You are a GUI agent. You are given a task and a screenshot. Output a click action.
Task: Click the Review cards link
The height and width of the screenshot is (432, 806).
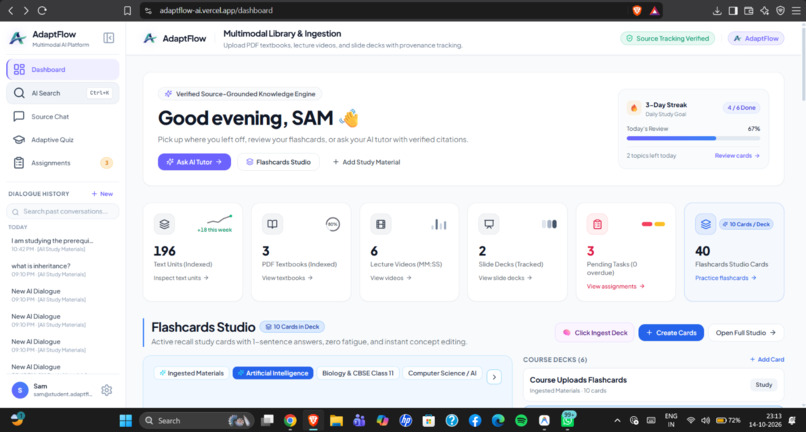[737, 156]
